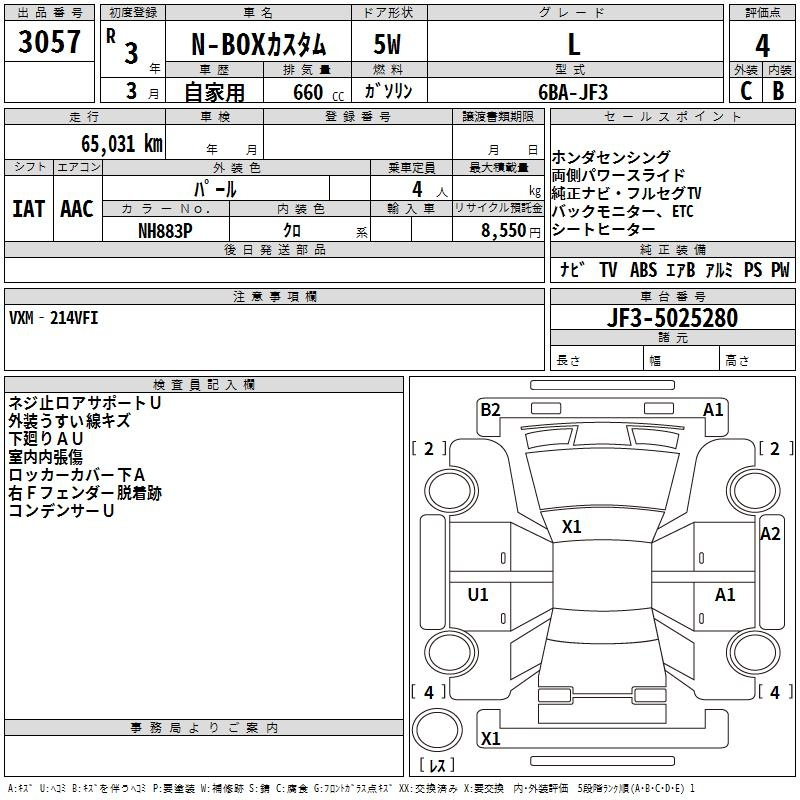Select the mileage value 65,031 km
The image size is (800, 800).
coord(112,144)
